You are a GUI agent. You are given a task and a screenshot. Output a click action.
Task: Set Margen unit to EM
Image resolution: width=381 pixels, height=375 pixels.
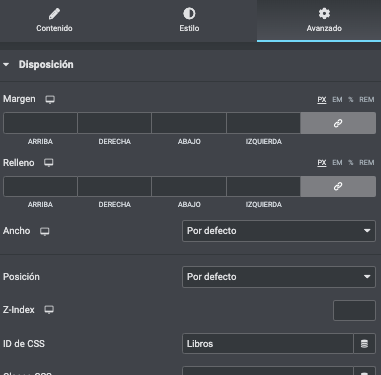(337, 100)
